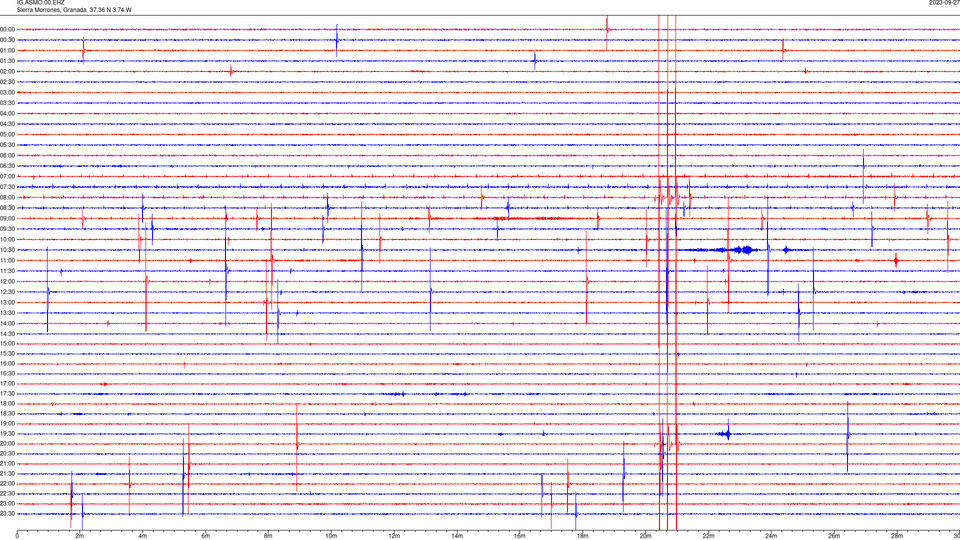
Task: Choose the 14:30 trace label
Action: click(8, 334)
